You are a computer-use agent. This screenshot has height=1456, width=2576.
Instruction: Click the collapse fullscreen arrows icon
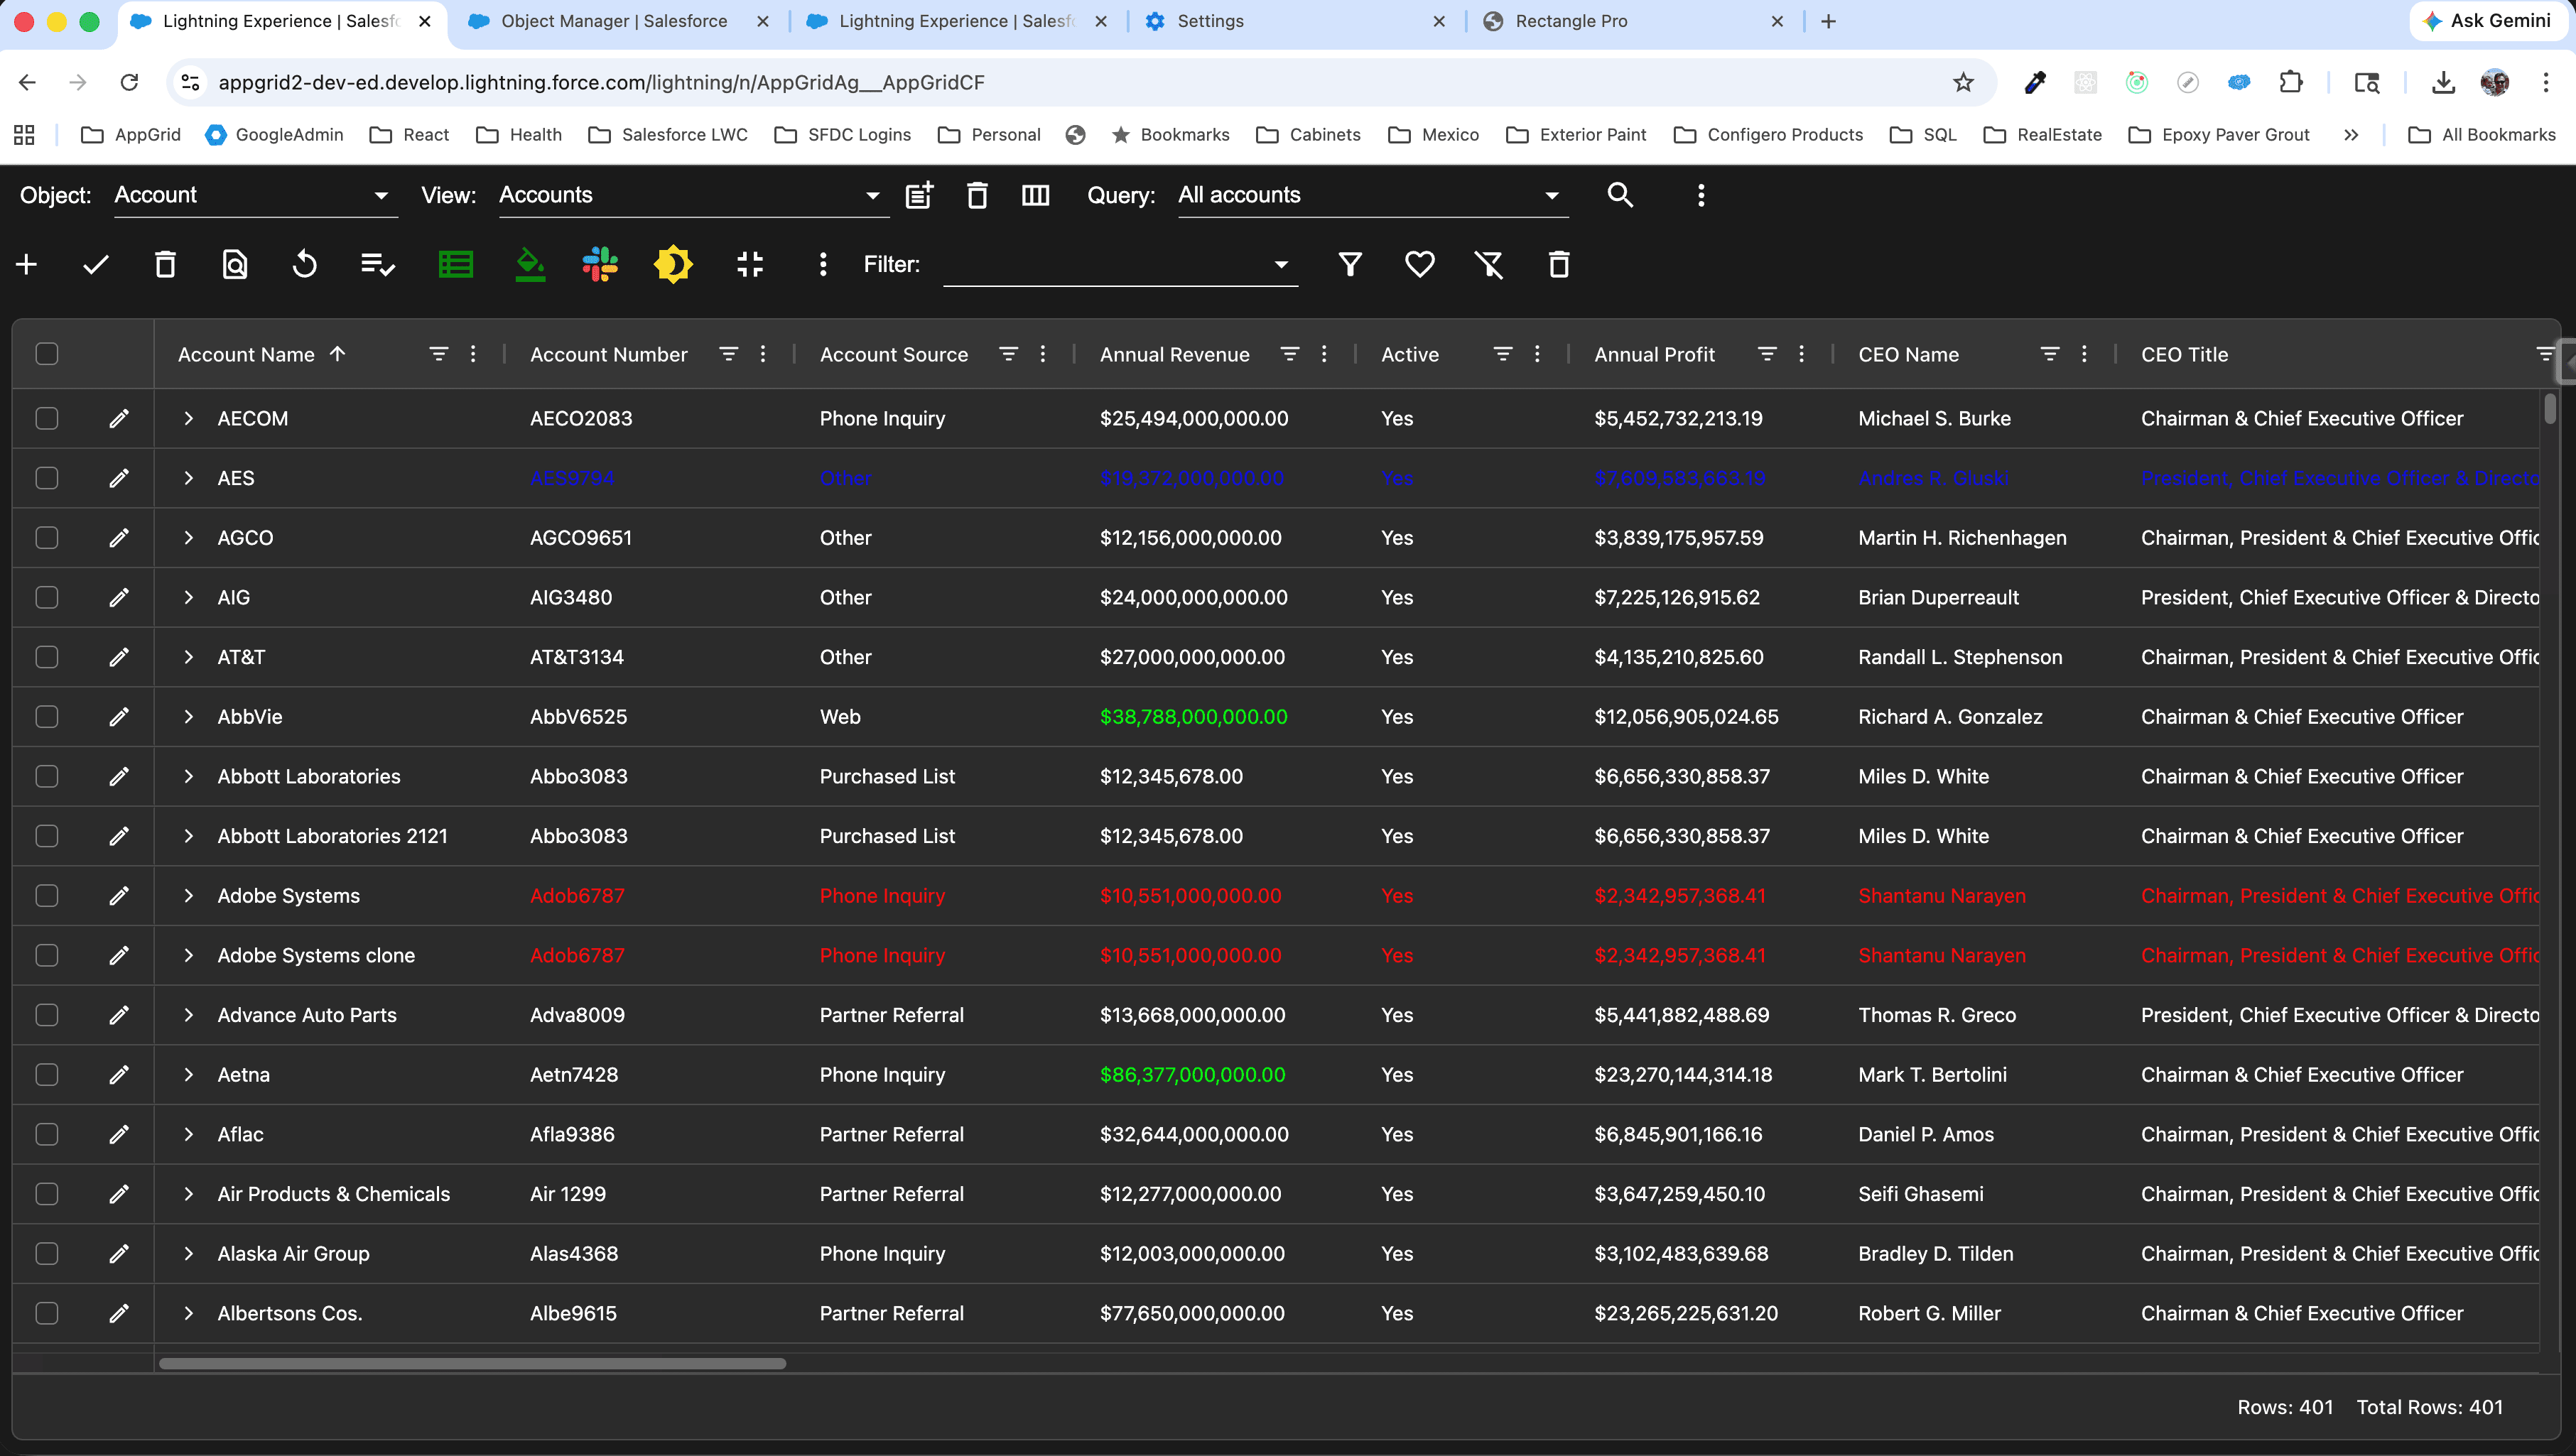tap(750, 264)
